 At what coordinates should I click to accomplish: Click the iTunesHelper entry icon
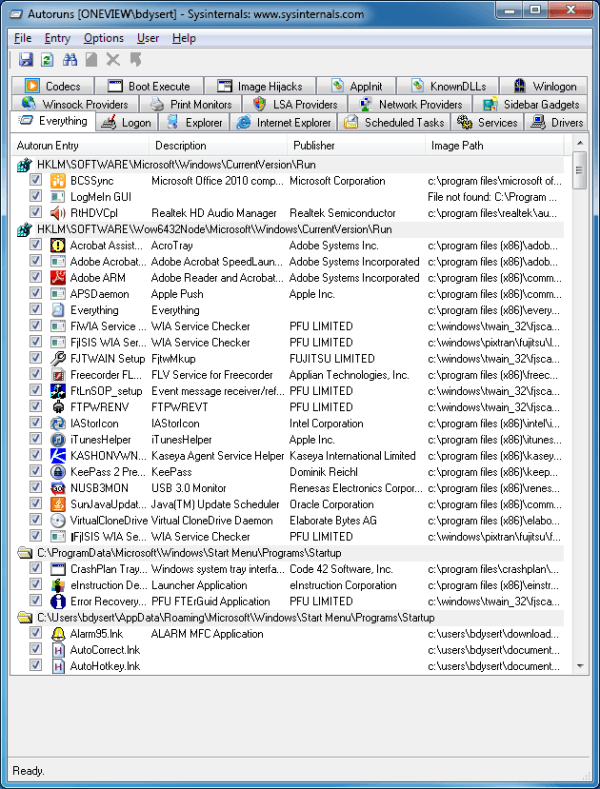[x=58, y=439]
